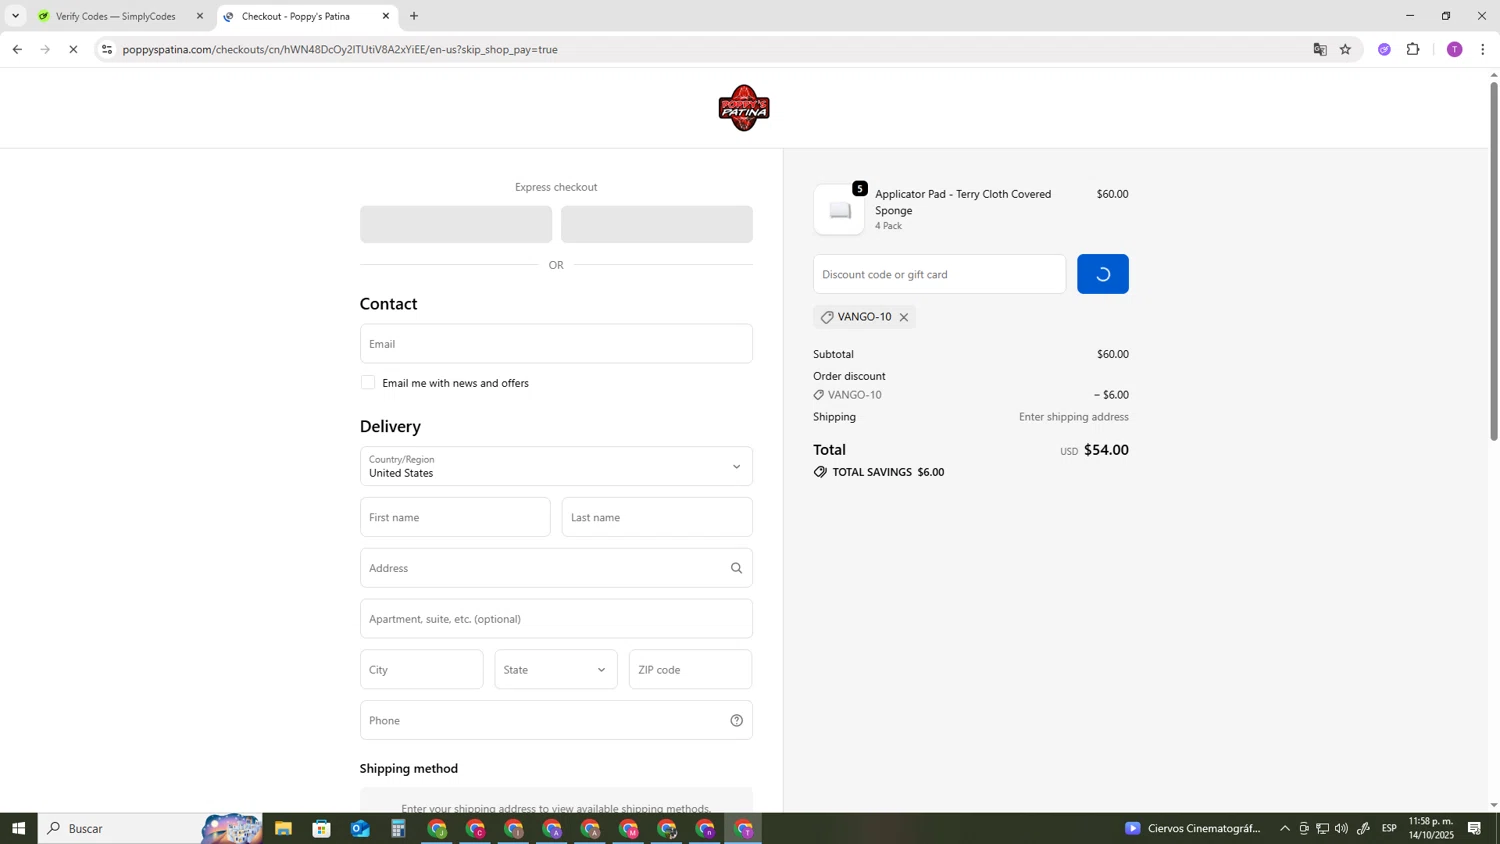Open the Chrome taskbar icon with C badge
The height and width of the screenshot is (844, 1500).
tap(475, 829)
